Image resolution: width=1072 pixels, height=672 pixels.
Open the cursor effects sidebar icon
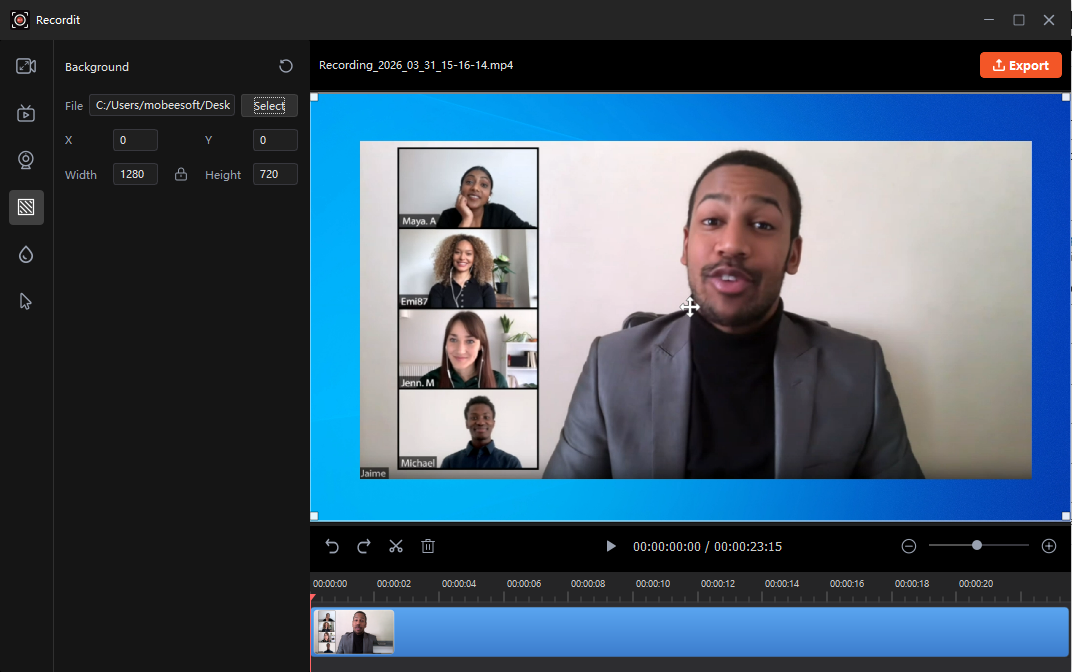[x=26, y=302]
